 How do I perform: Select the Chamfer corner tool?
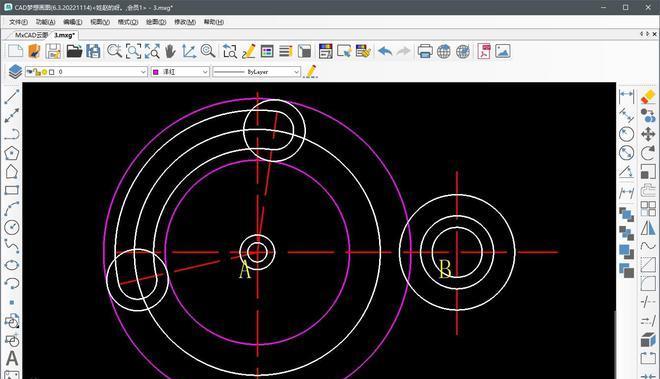648,265
